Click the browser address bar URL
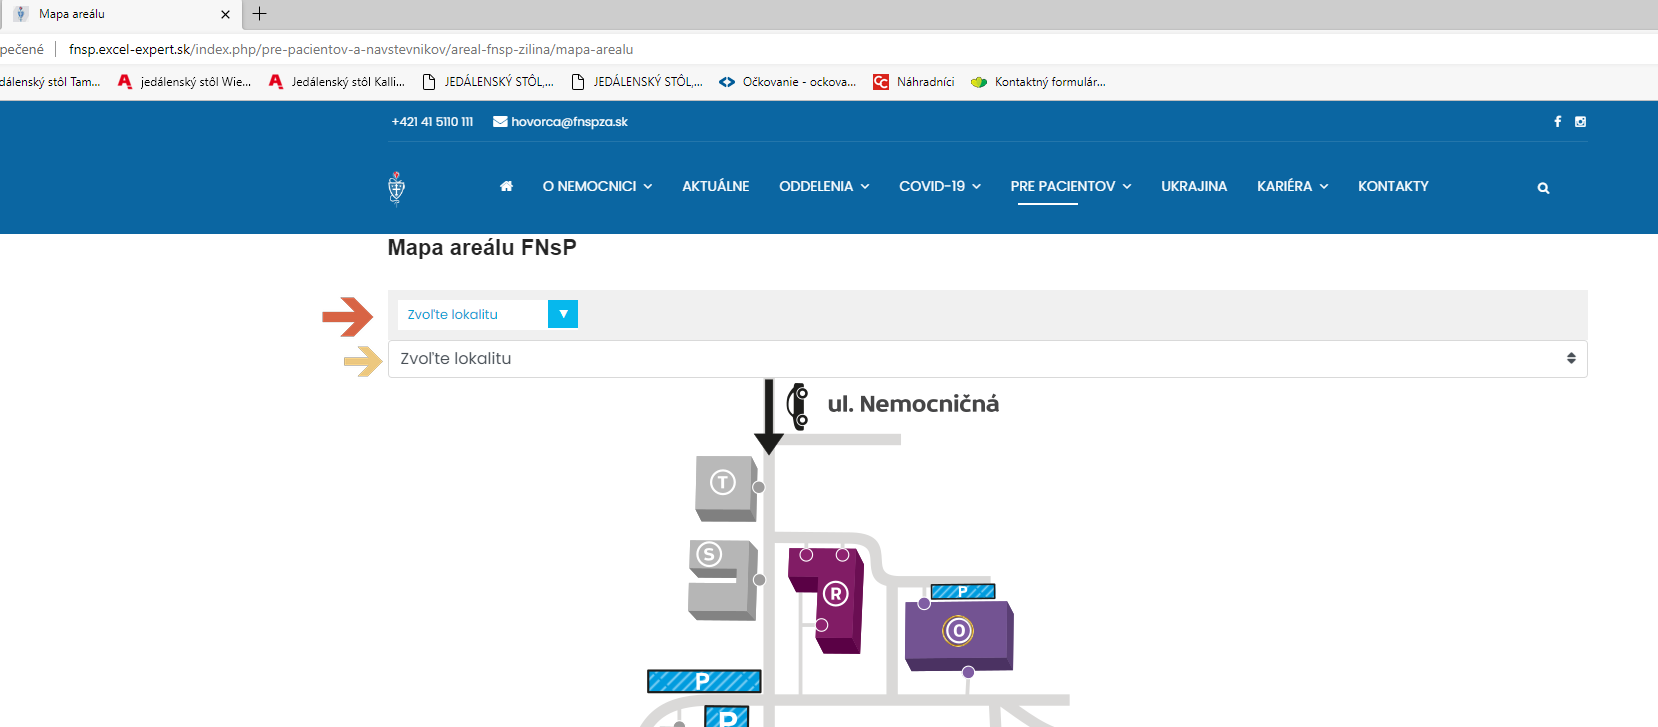Image resolution: width=1658 pixels, height=727 pixels. pos(351,49)
